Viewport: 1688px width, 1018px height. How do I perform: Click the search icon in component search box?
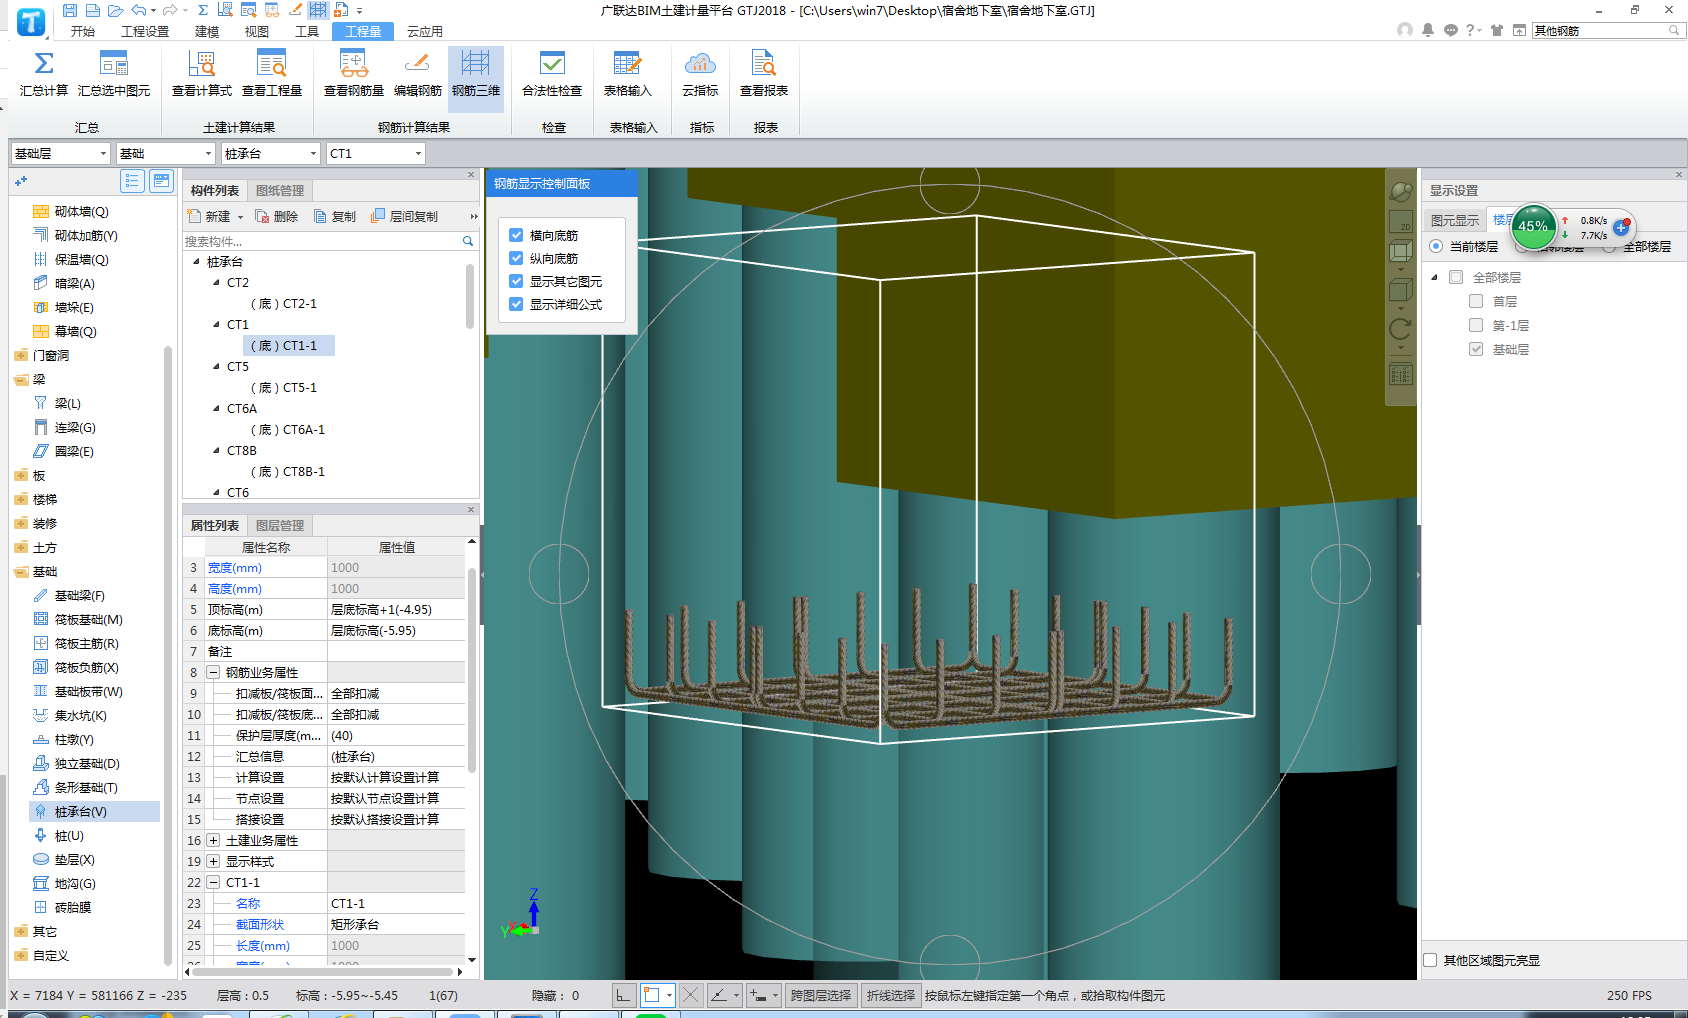tap(467, 241)
